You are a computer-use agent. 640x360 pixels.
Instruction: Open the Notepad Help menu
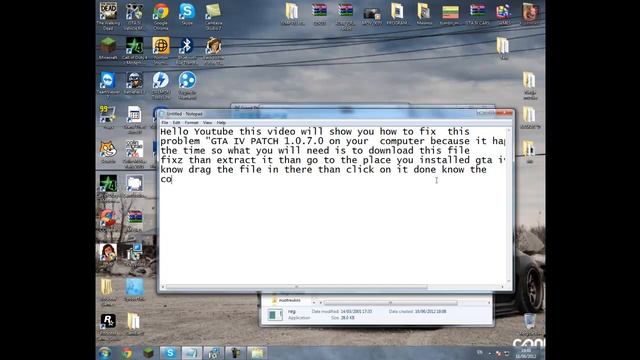coord(221,122)
